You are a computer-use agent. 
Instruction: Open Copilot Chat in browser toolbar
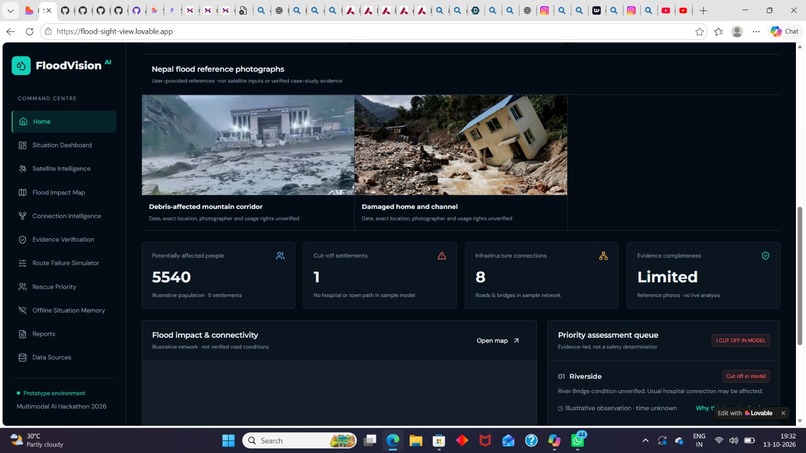pos(784,31)
